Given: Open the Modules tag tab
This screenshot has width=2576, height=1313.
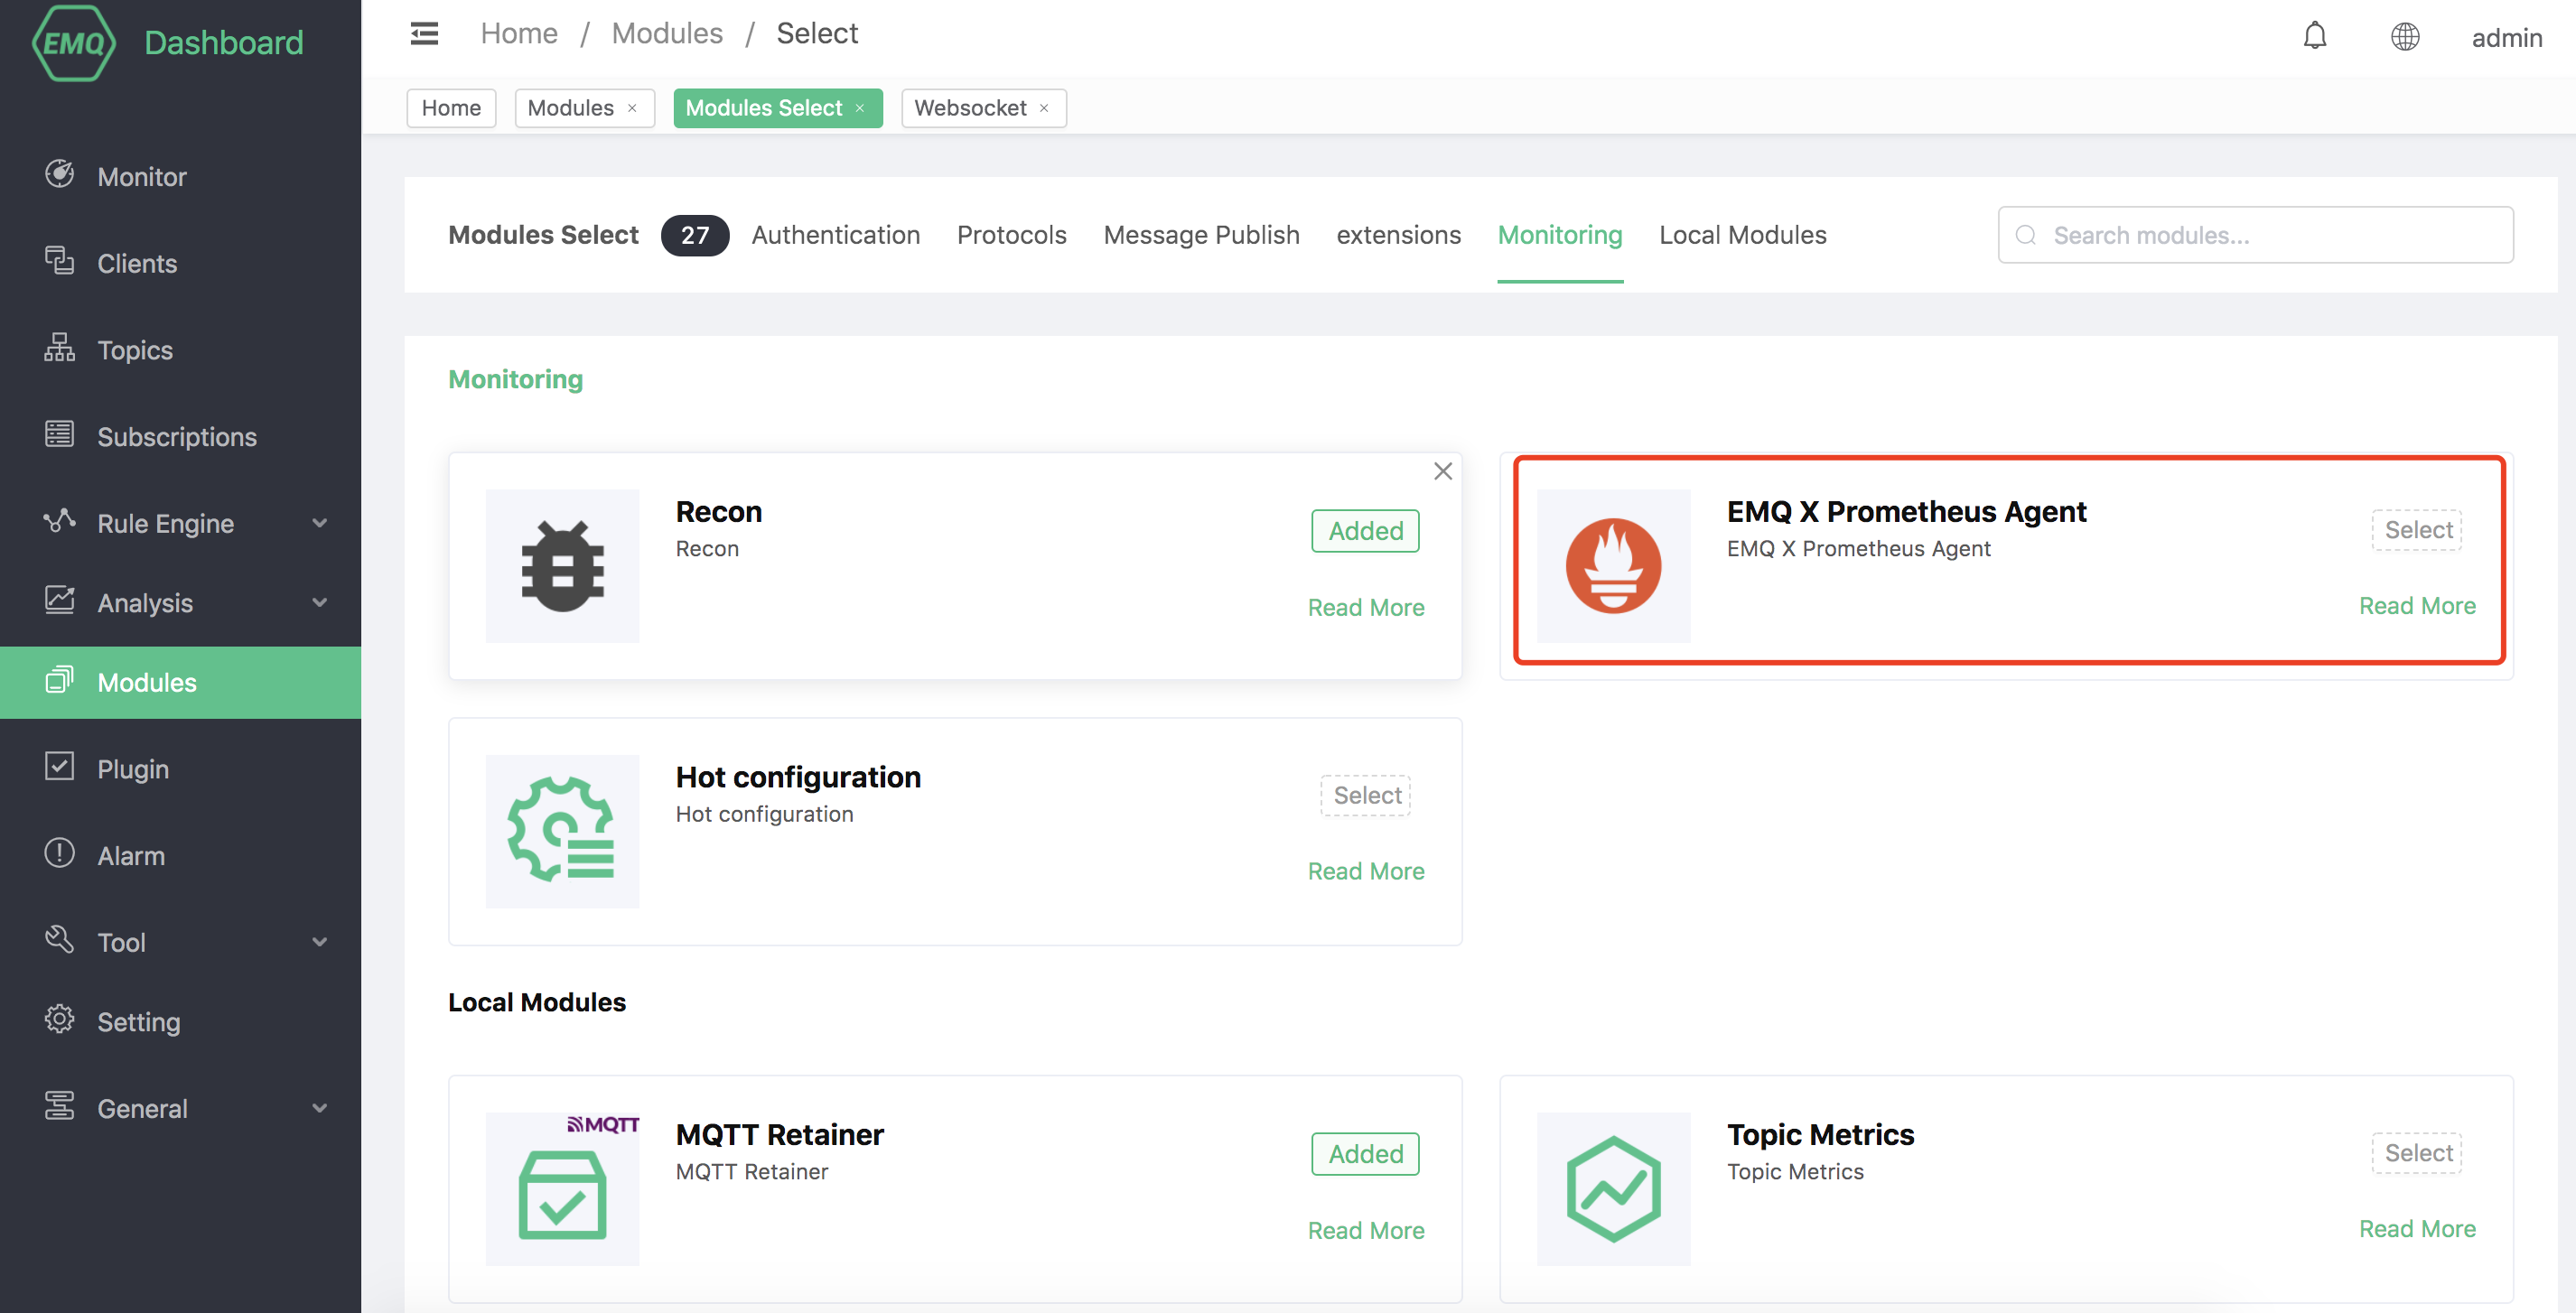Looking at the screenshot, I should (570, 108).
